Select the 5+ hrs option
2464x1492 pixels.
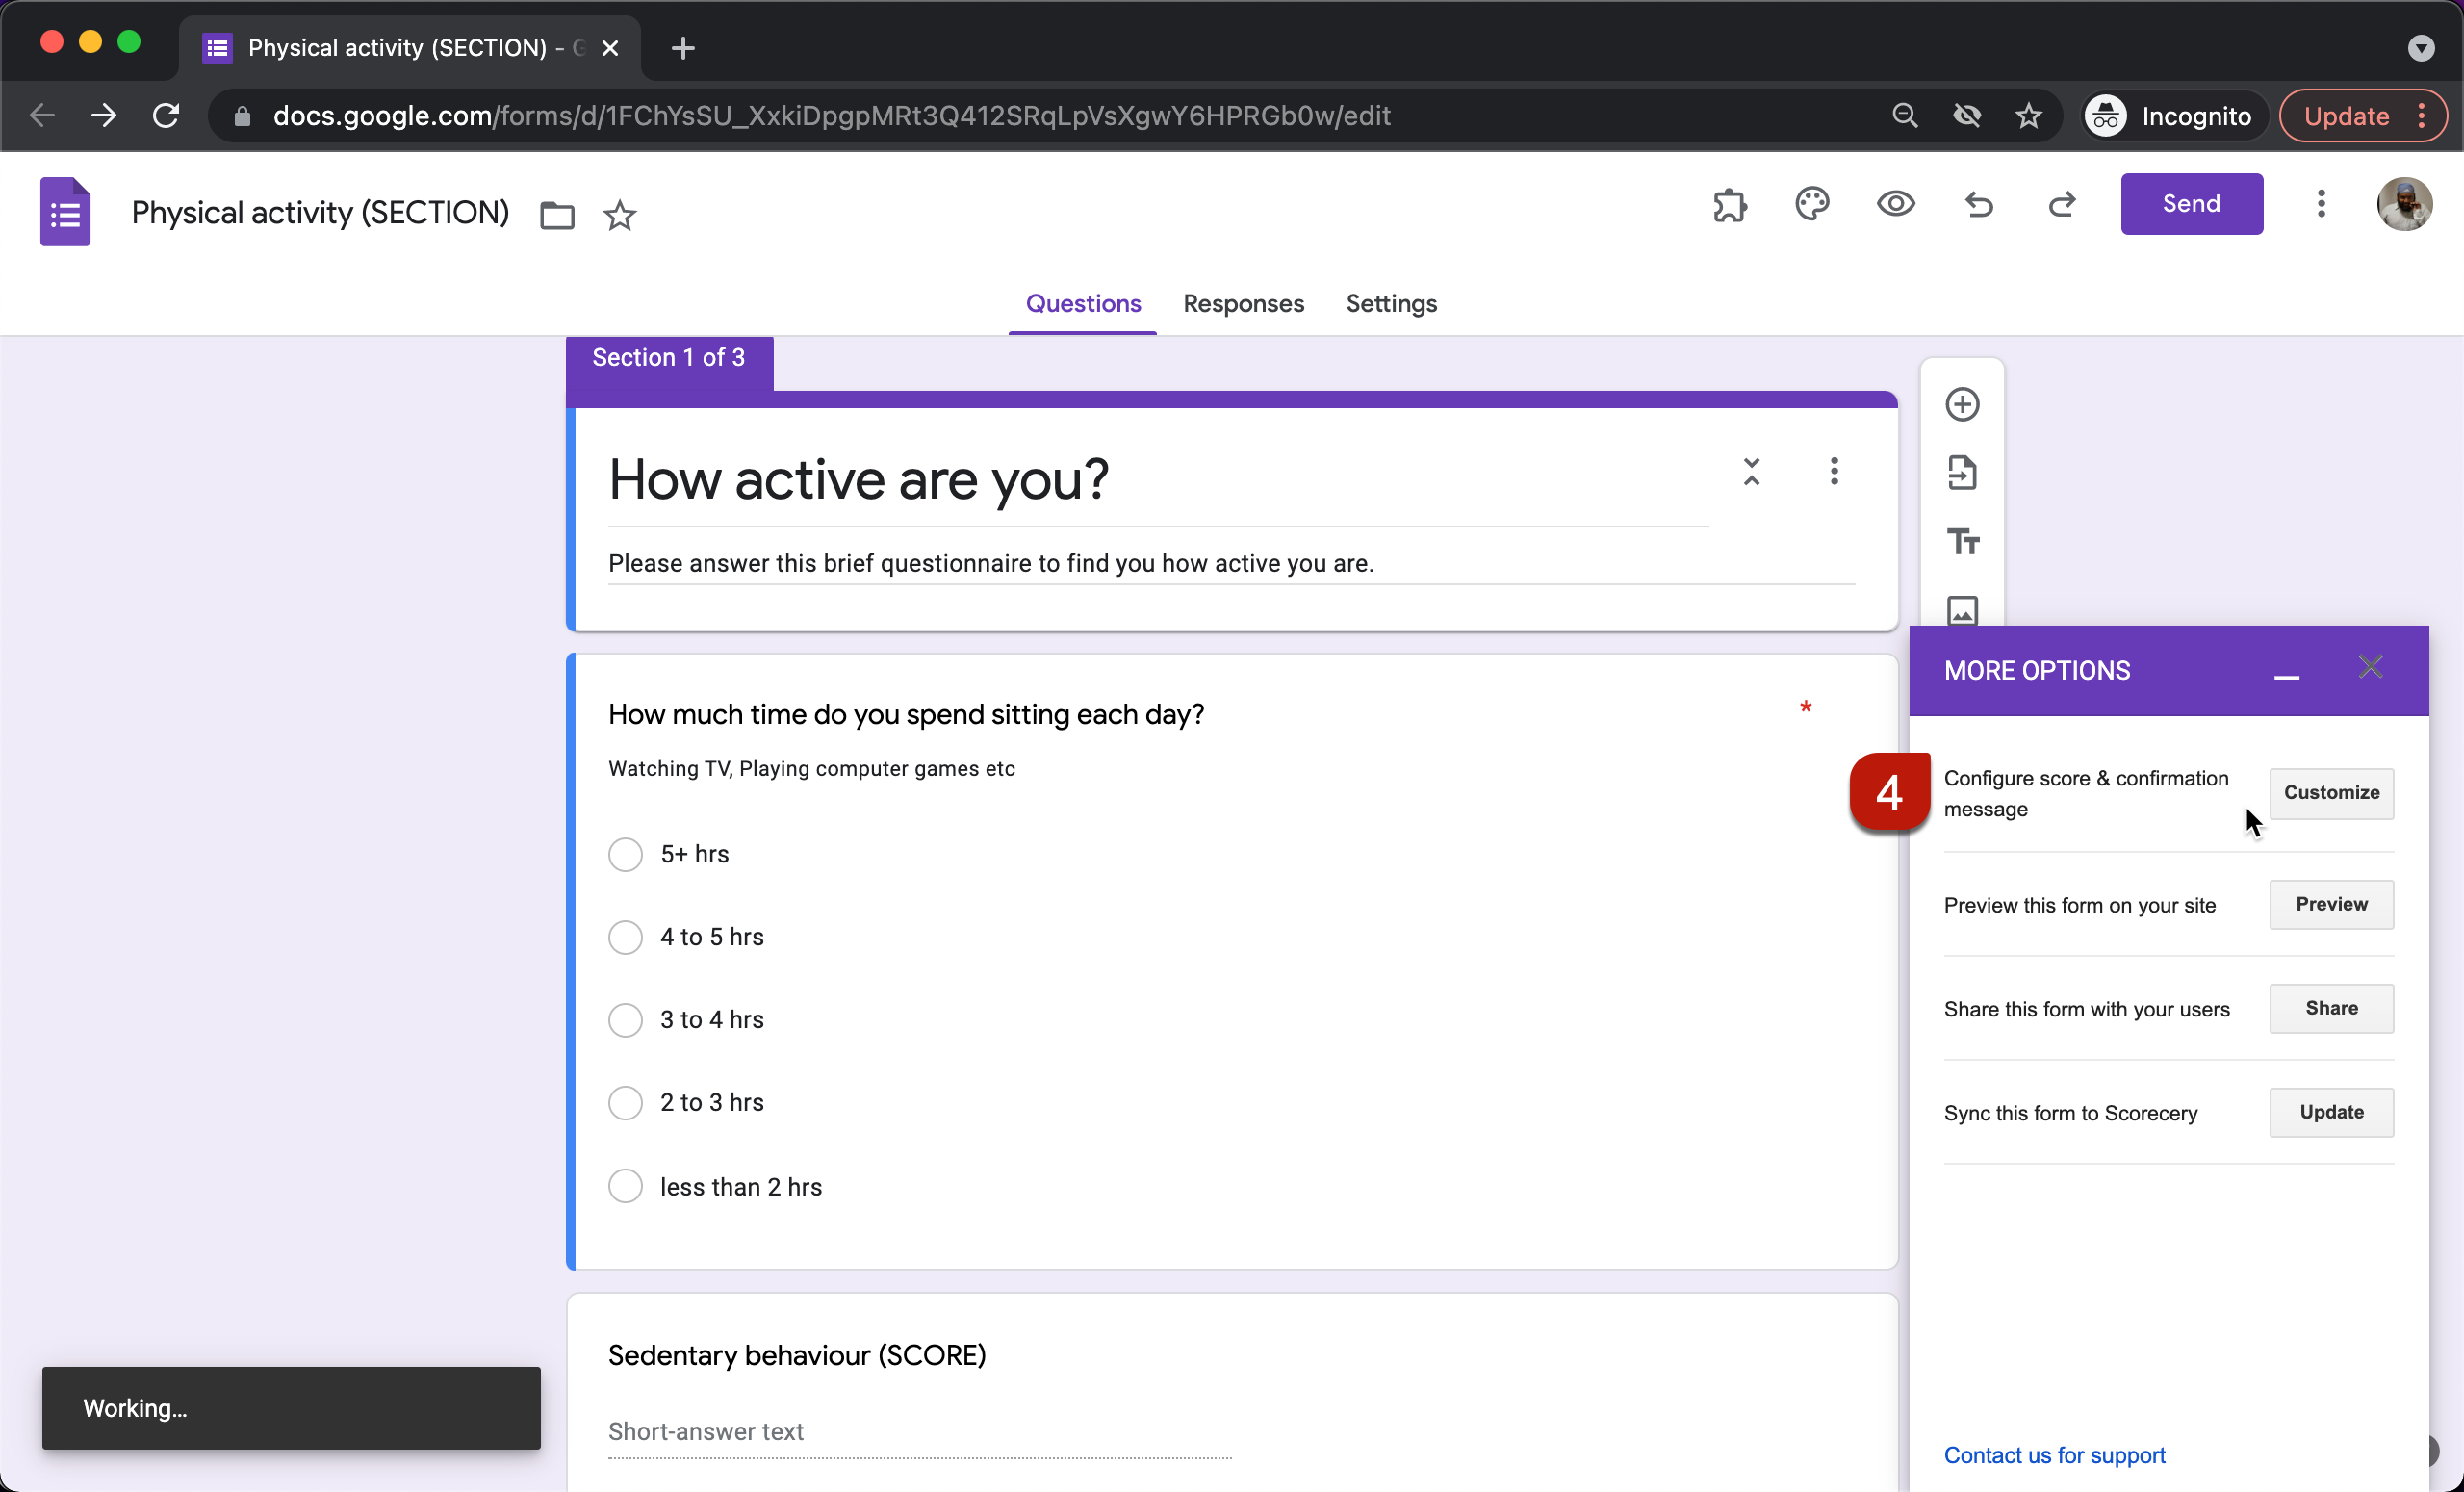(625, 853)
